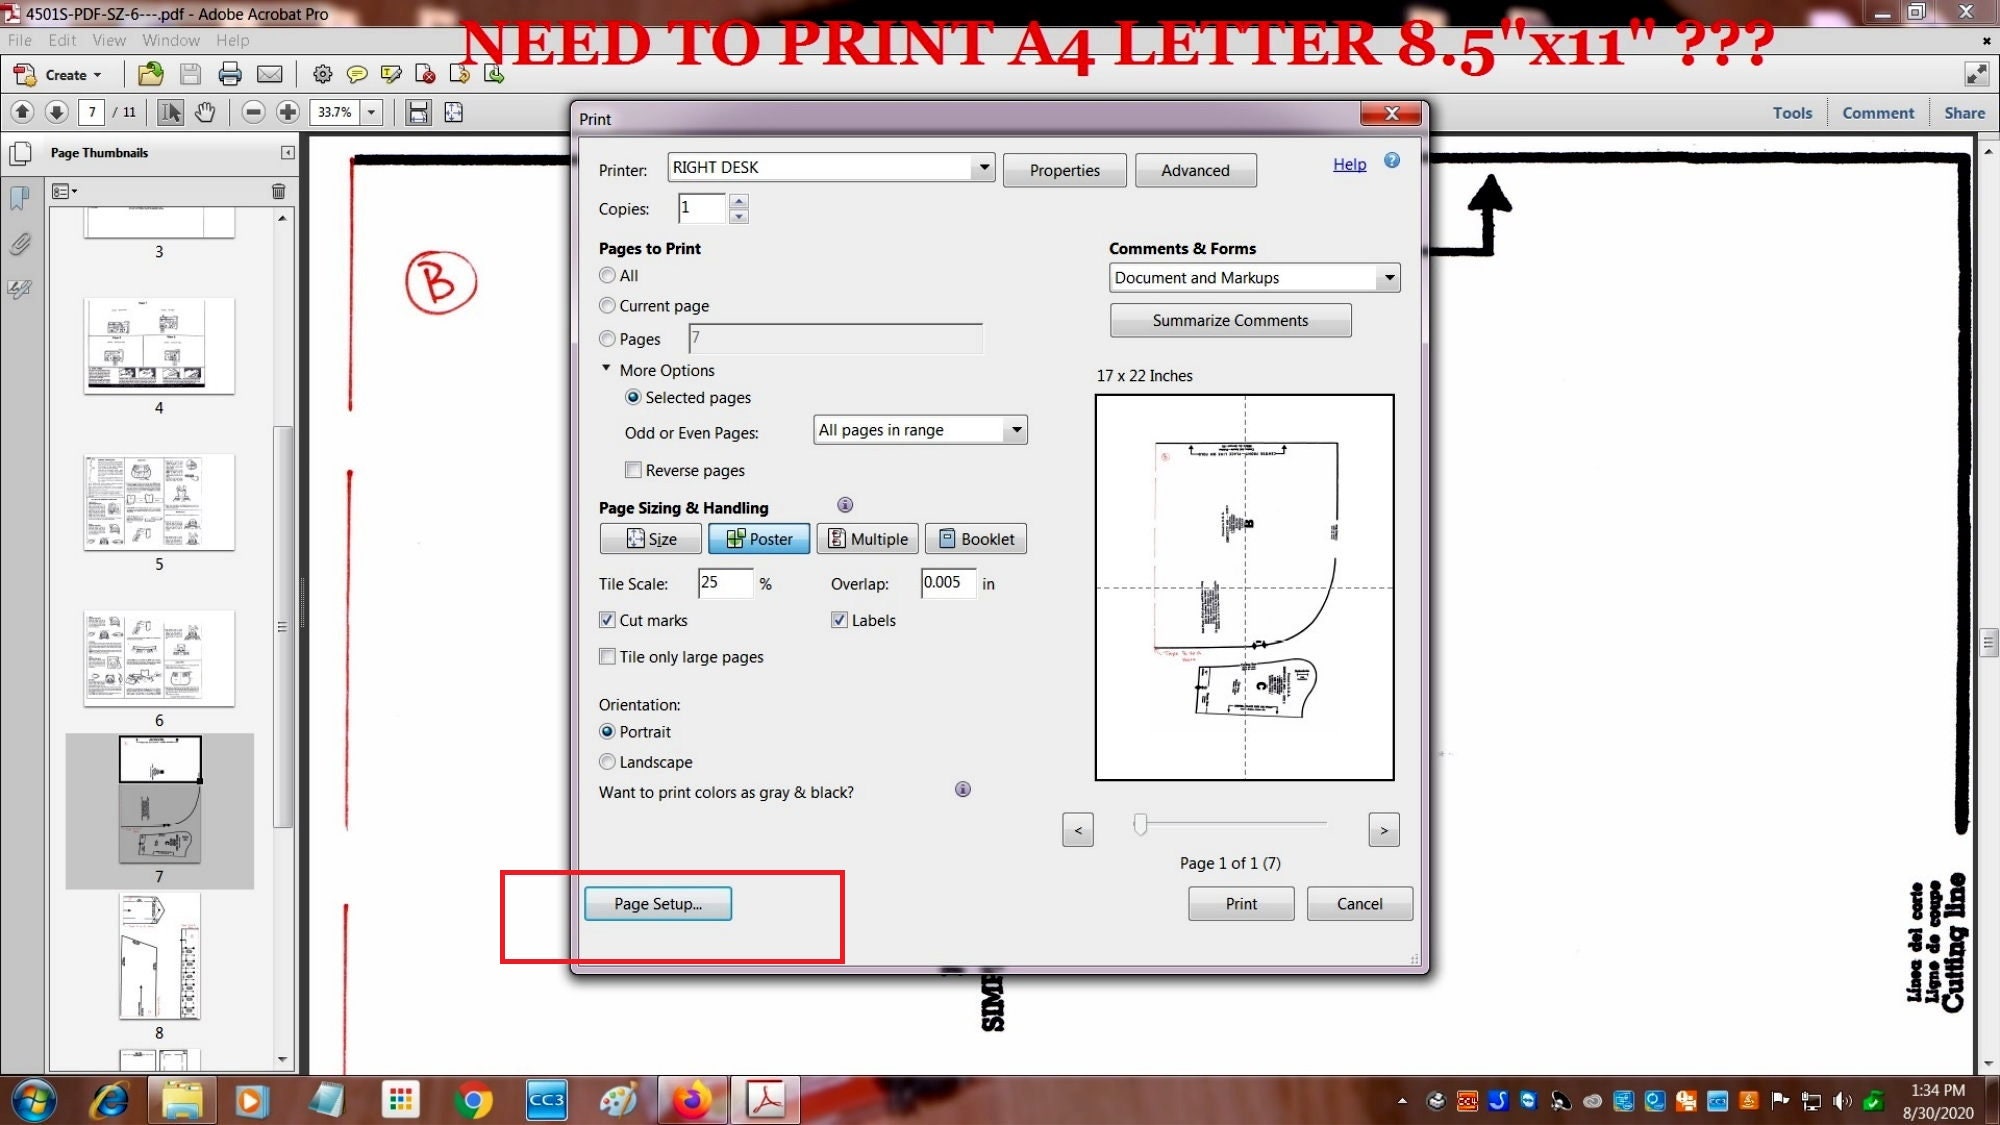The image size is (2000, 1125).
Task: Click the Advanced button
Action: [x=1195, y=170]
